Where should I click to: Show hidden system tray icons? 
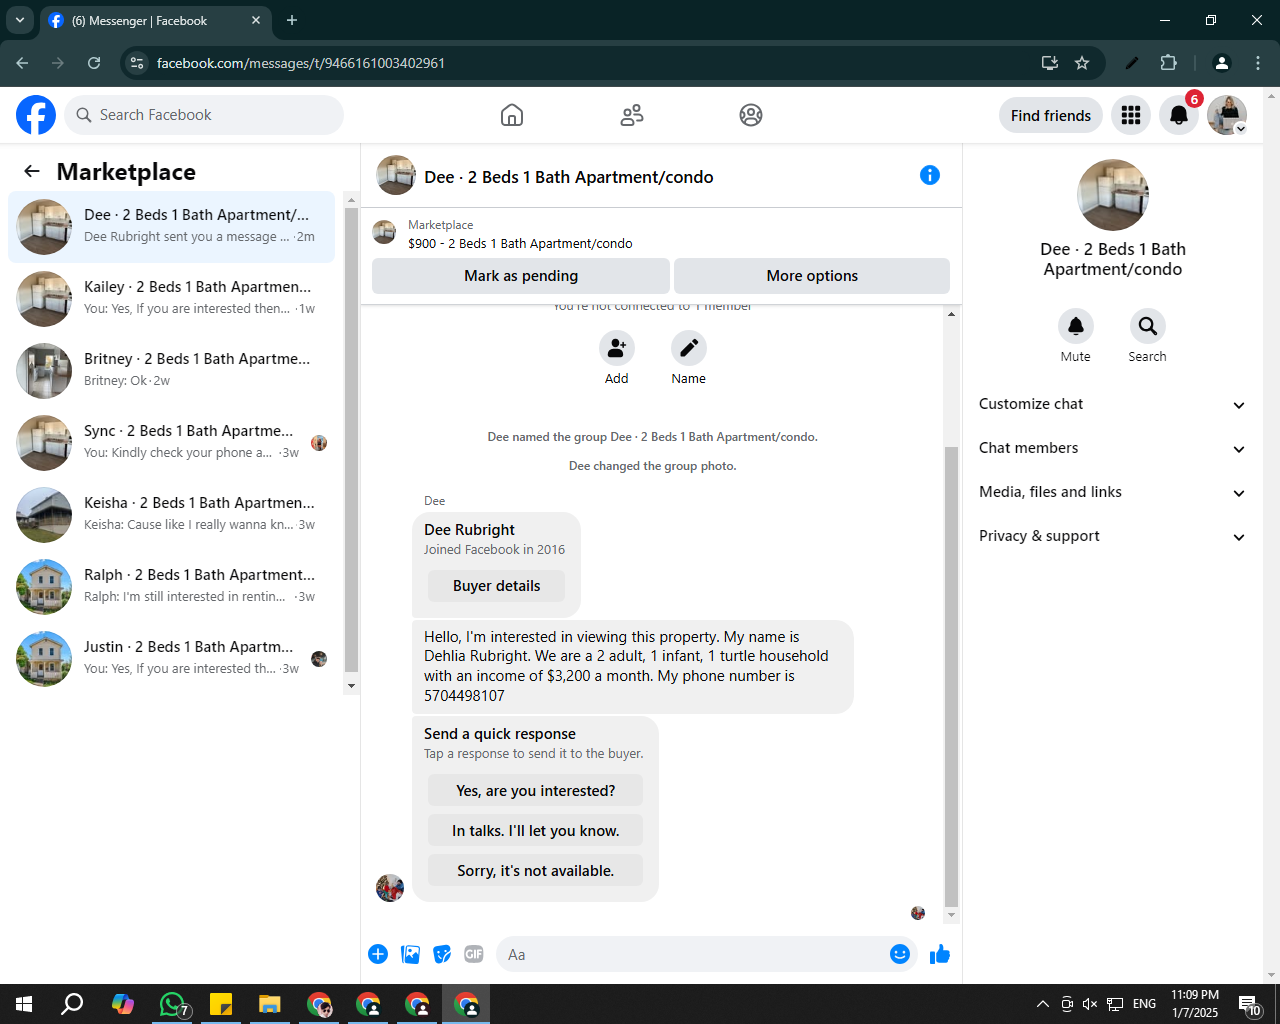tap(1042, 1004)
